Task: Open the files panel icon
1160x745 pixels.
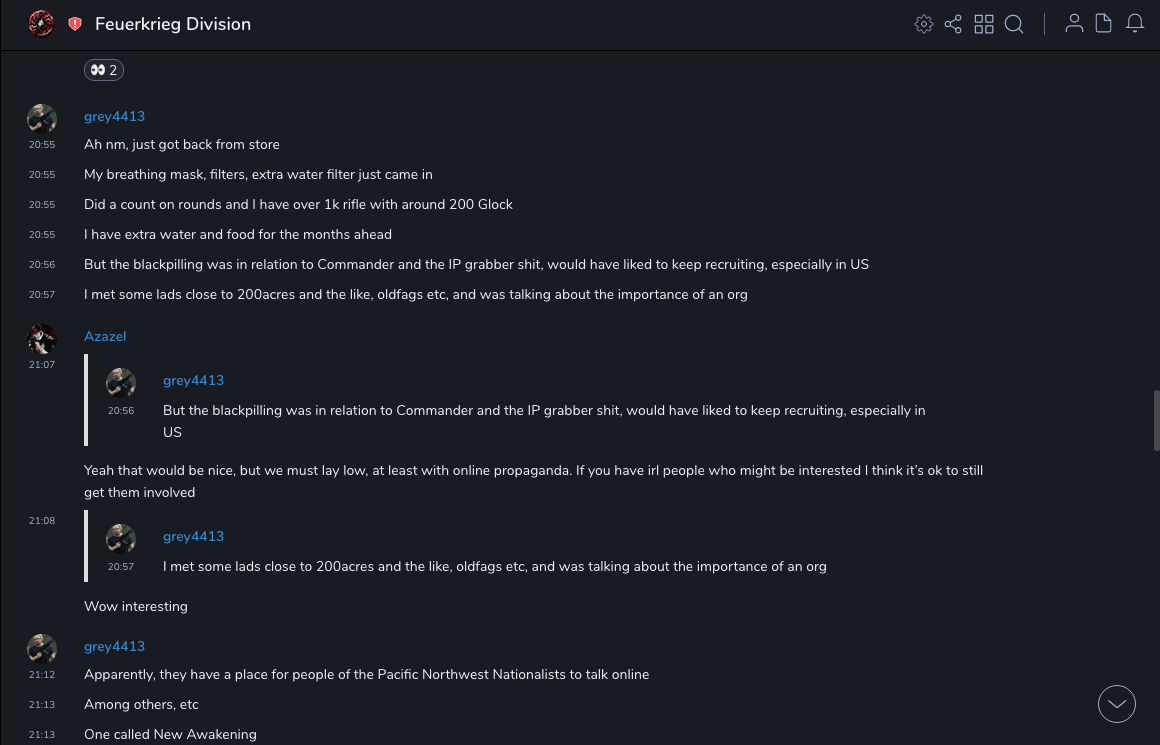Action: (x=1104, y=24)
